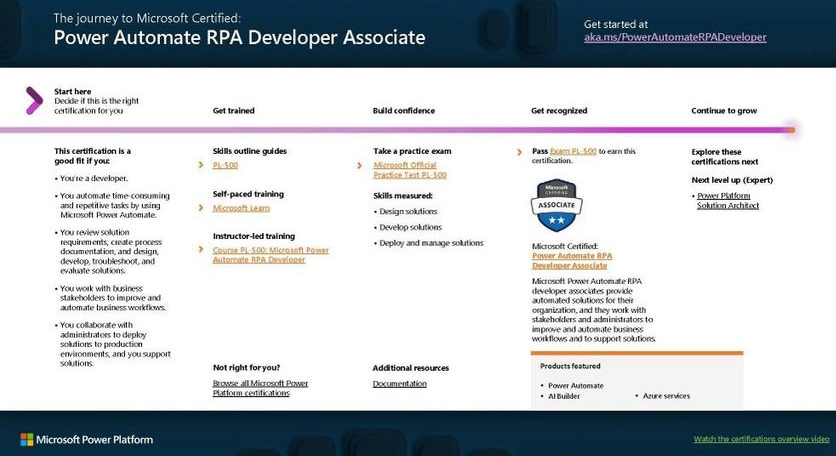Open Course PL-500 instructor-led training link
Viewport: 836px width, 456px height.
pyautogui.click(x=271, y=255)
